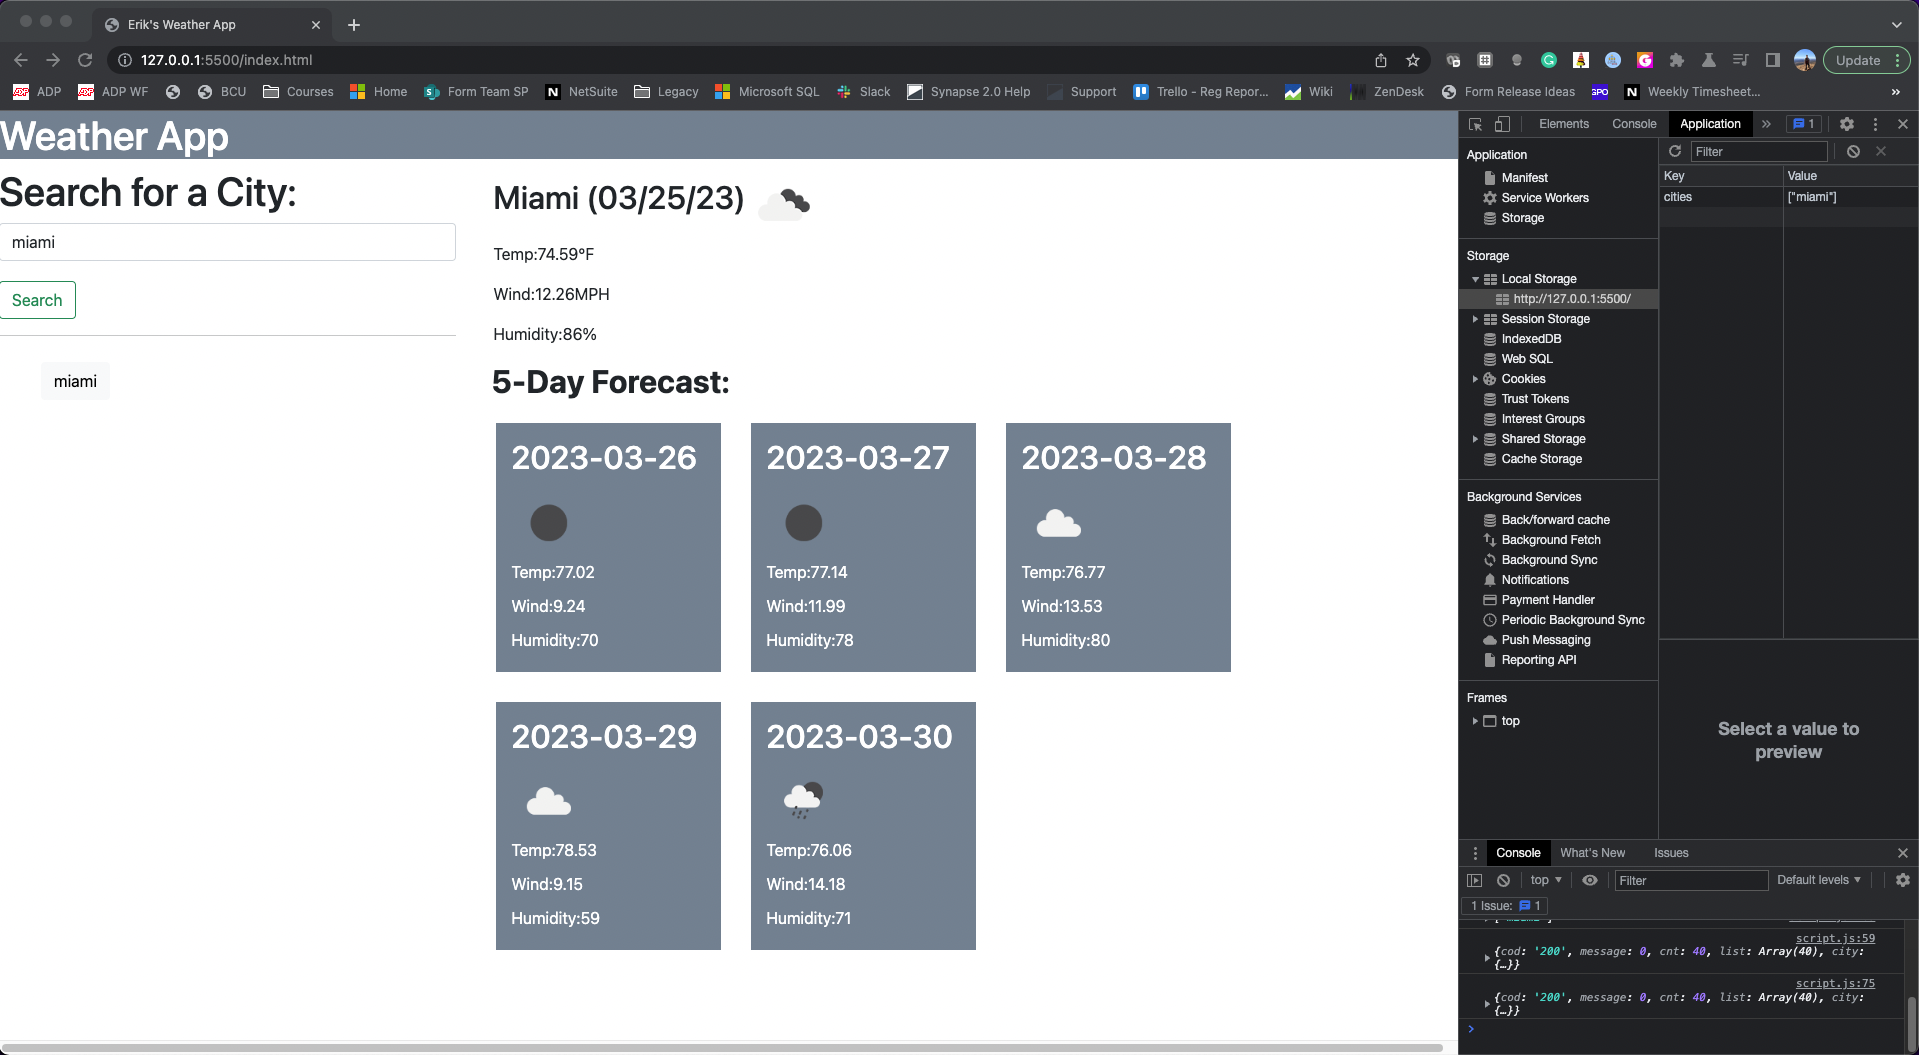Image resolution: width=1919 pixels, height=1055 pixels.
Task: Refresh the local storage key list
Action: [1675, 151]
